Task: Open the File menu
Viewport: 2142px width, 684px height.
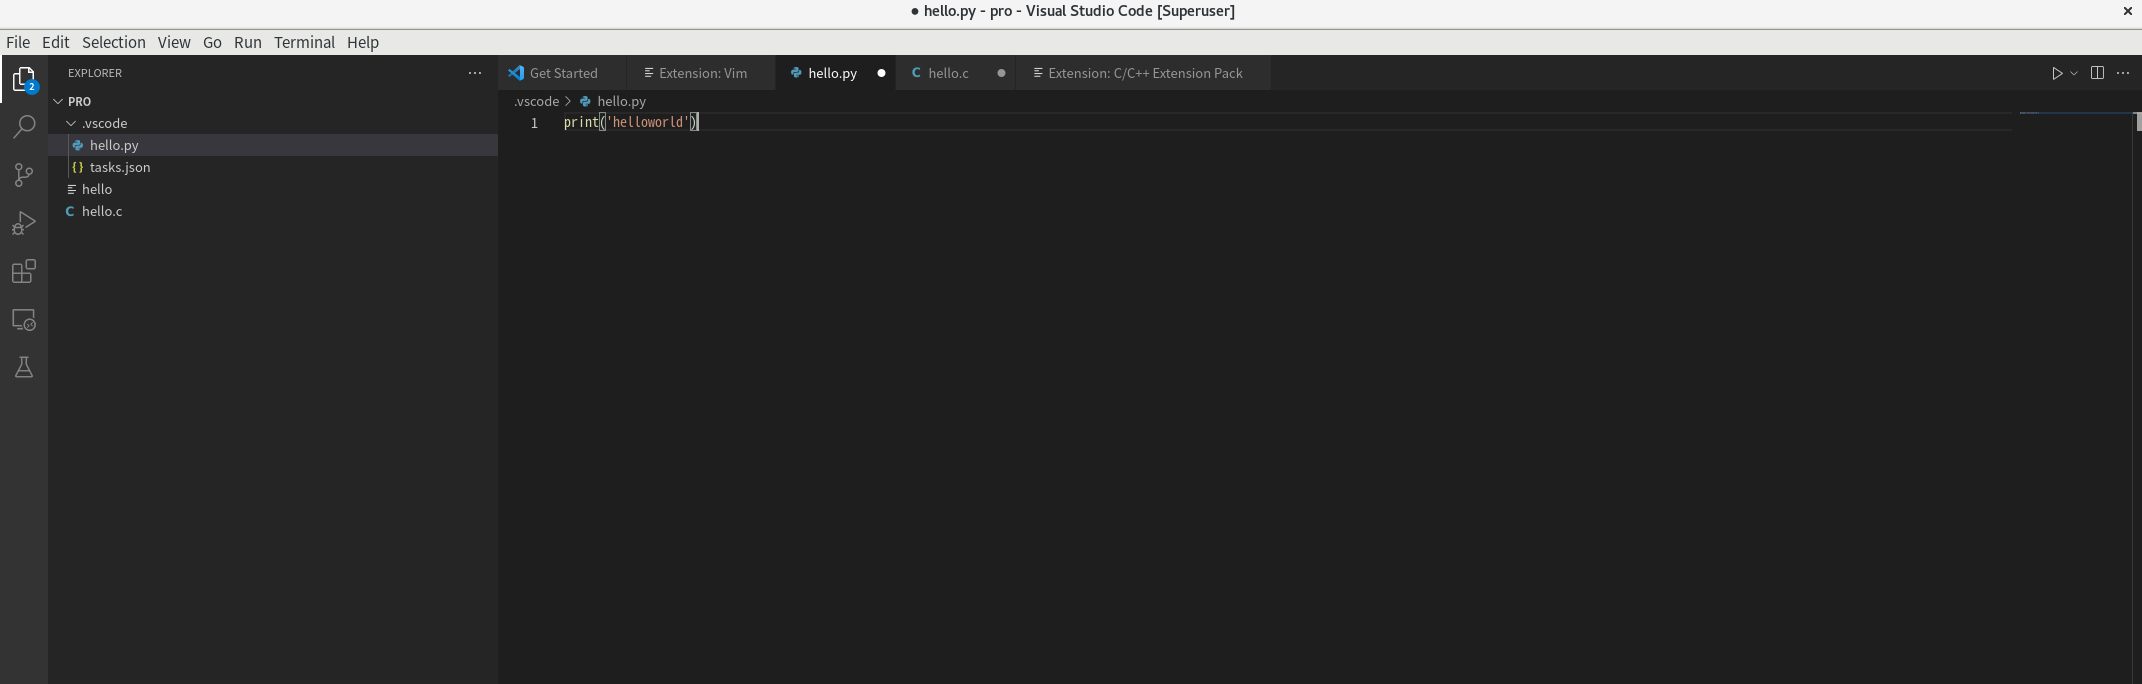Action: [x=18, y=42]
